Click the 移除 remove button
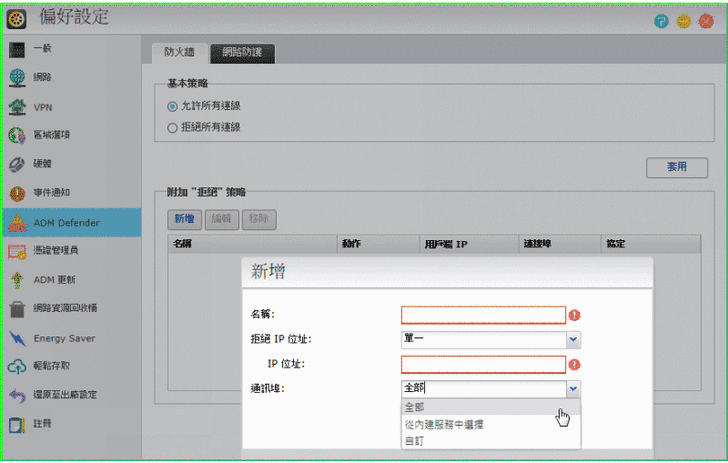Image resolution: width=728 pixels, height=463 pixels. pyautogui.click(x=259, y=219)
